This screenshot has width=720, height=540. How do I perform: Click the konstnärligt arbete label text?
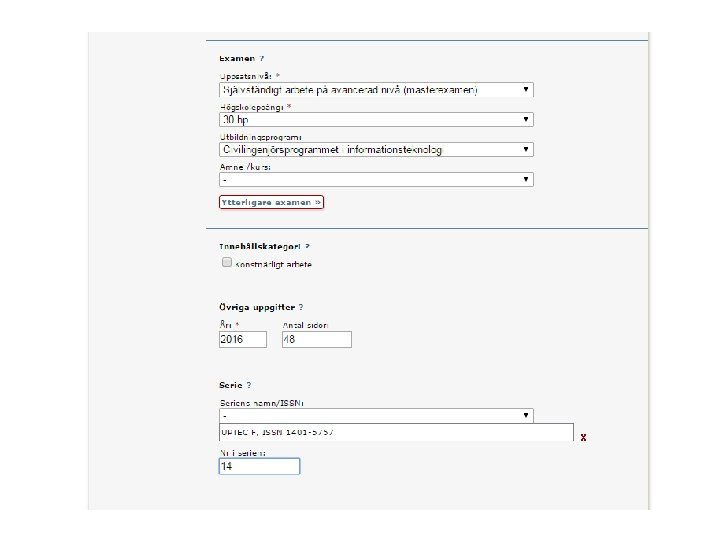(273, 264)
